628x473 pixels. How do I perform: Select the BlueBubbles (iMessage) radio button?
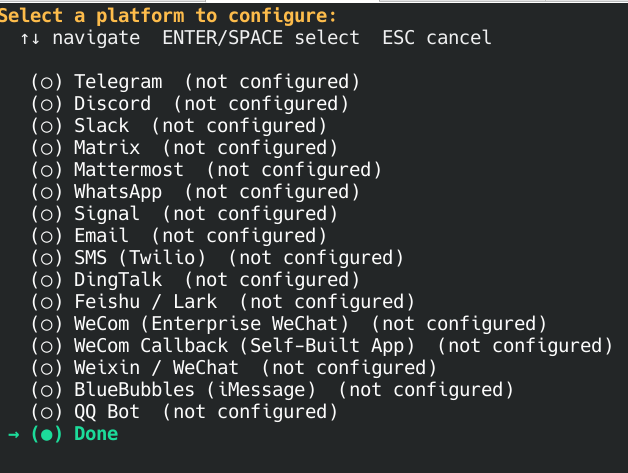coord(47,390)
